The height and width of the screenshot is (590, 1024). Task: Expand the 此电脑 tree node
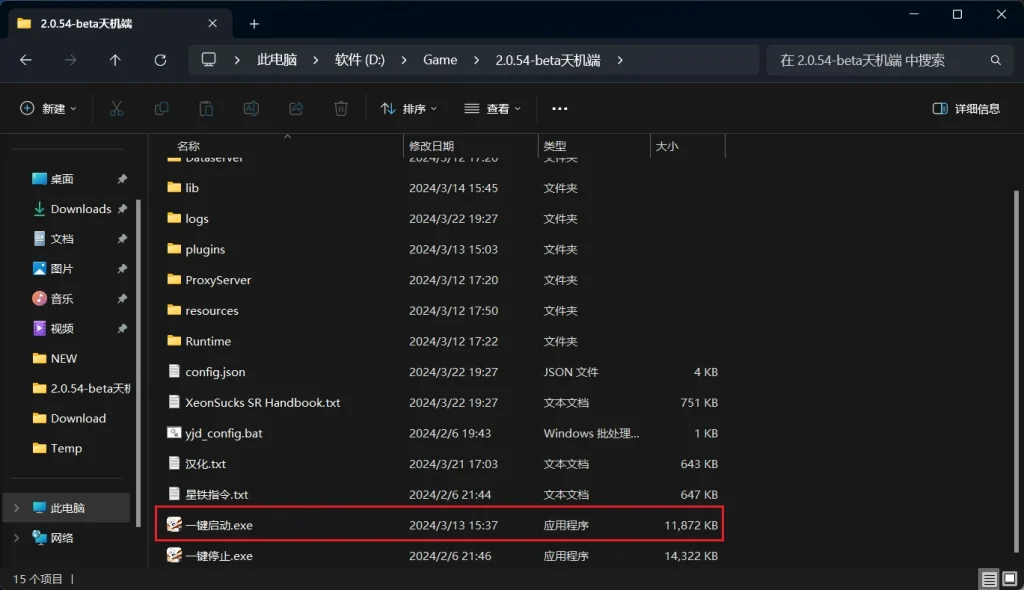coord(16,508)
